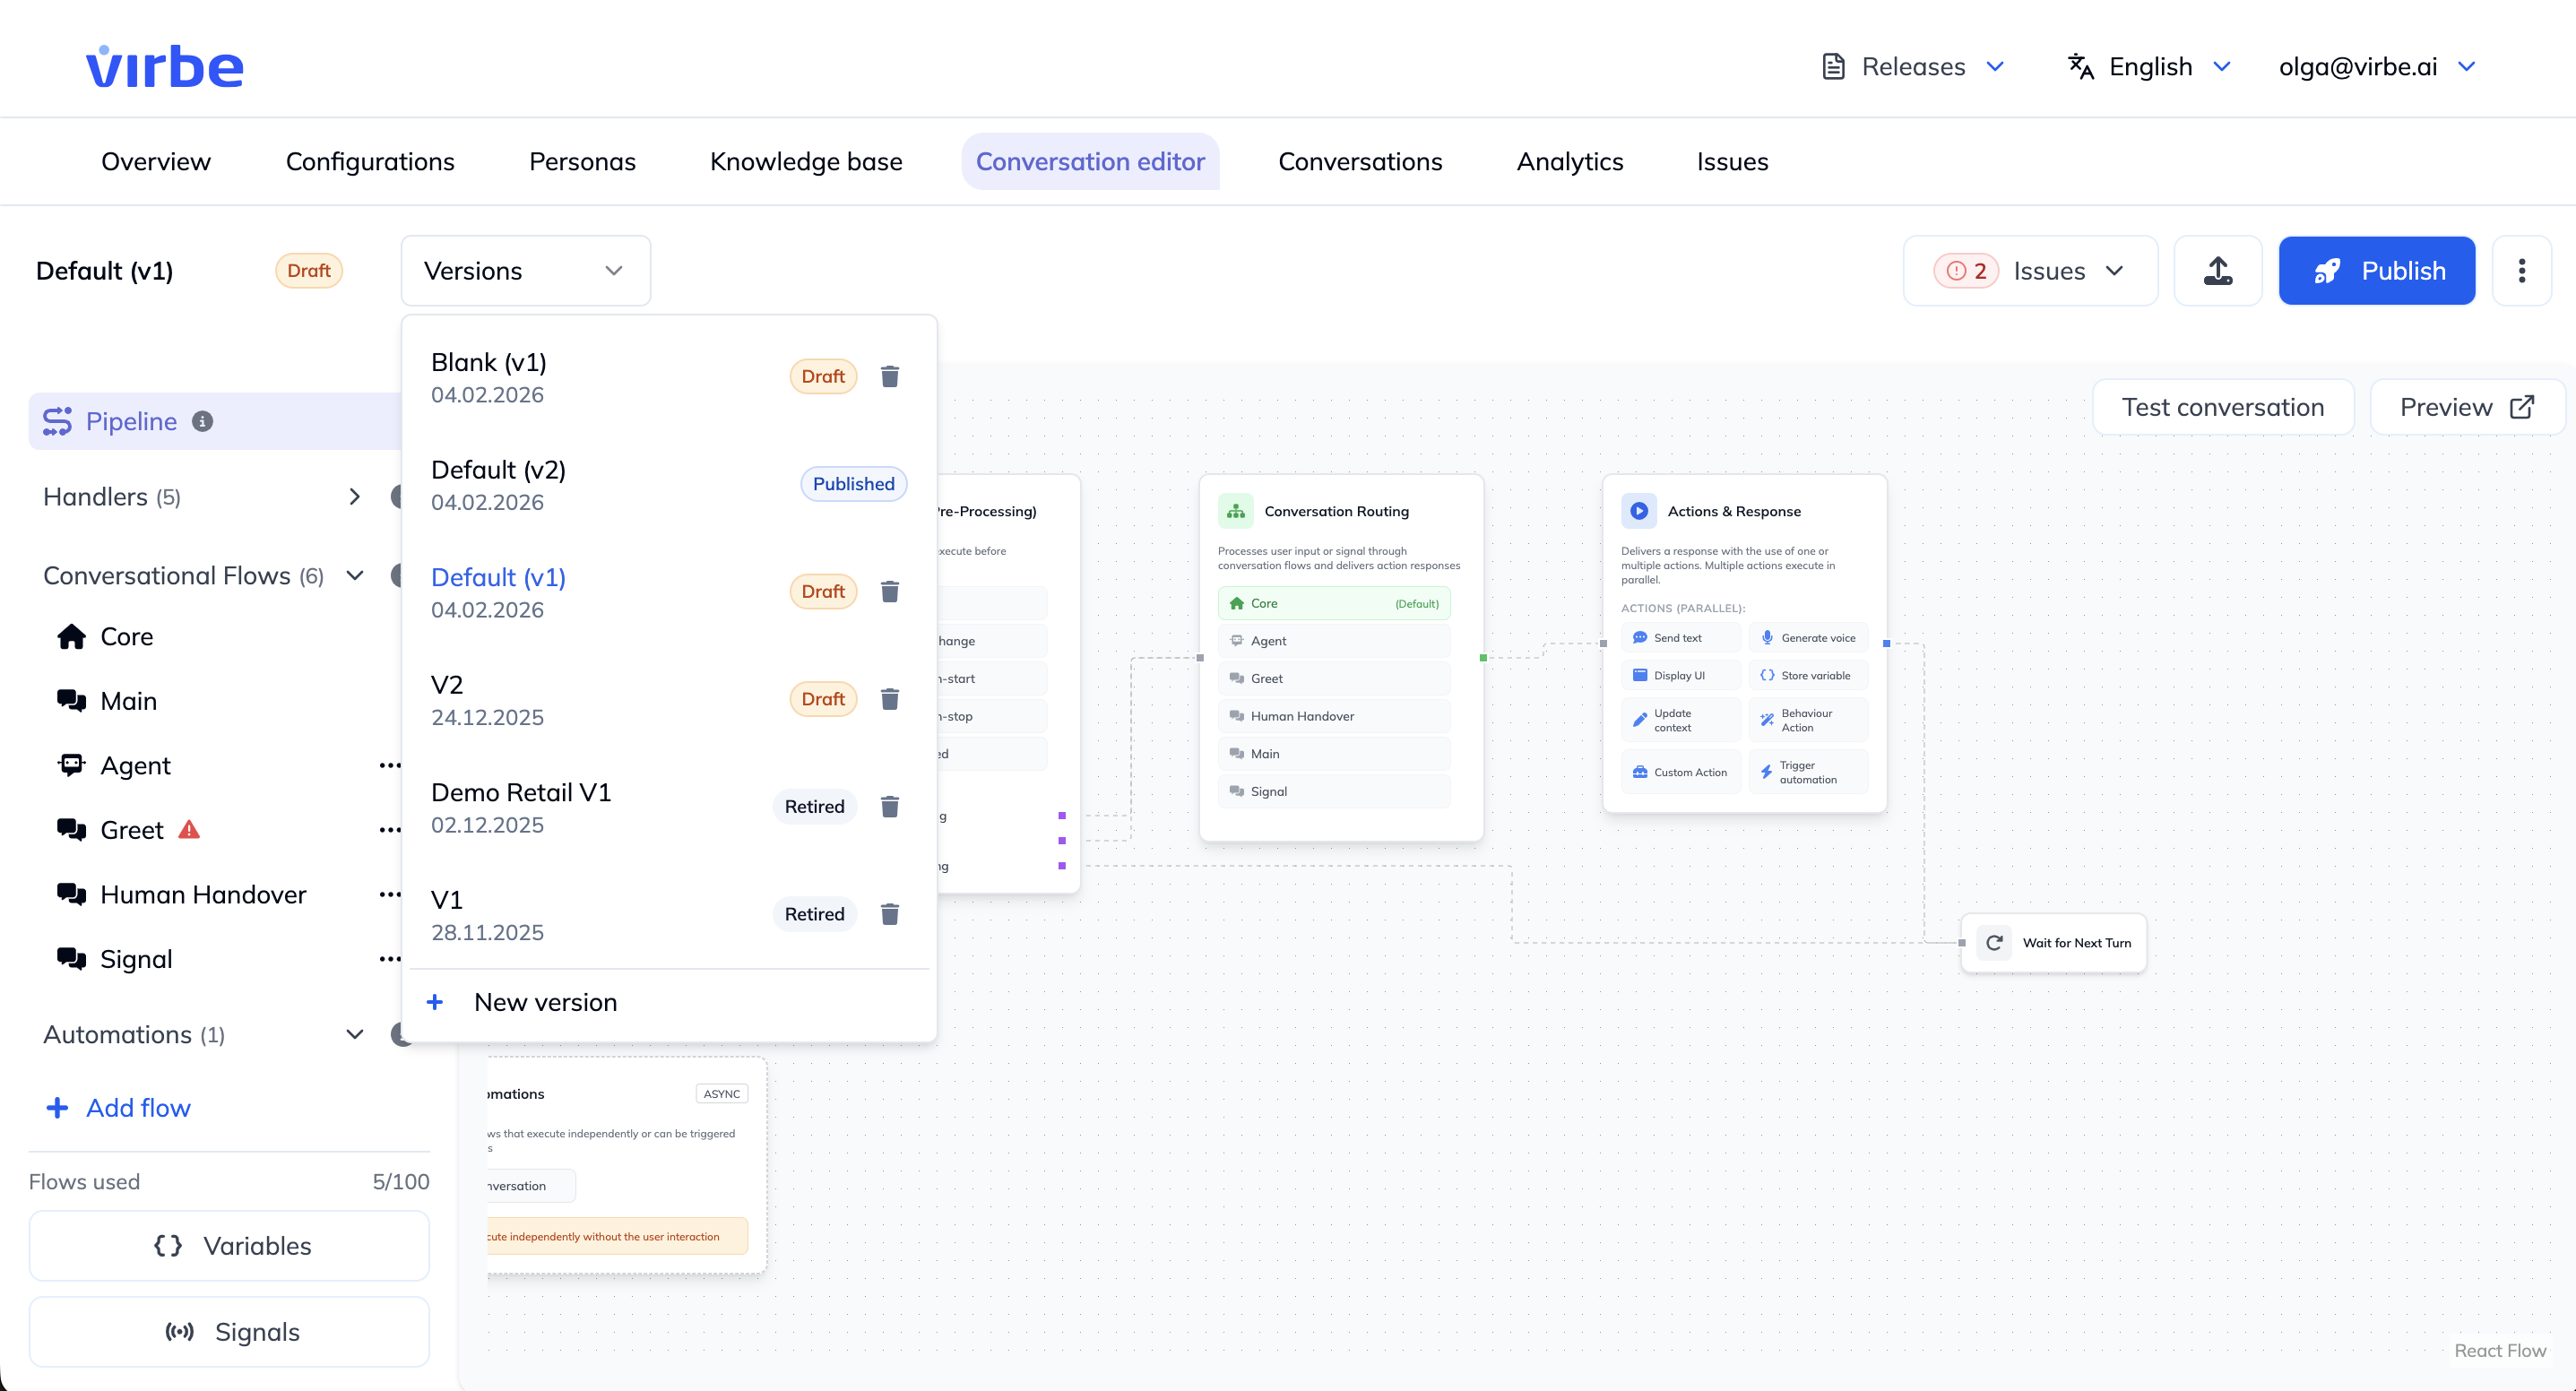Collapse the Conversational Flows section

(355, 576)
